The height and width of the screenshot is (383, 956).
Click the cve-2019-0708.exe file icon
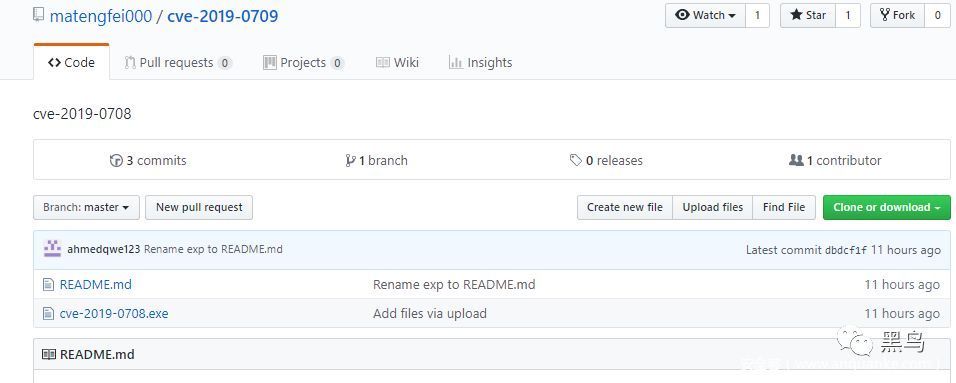pyautogui.click(x=48, y=313)
